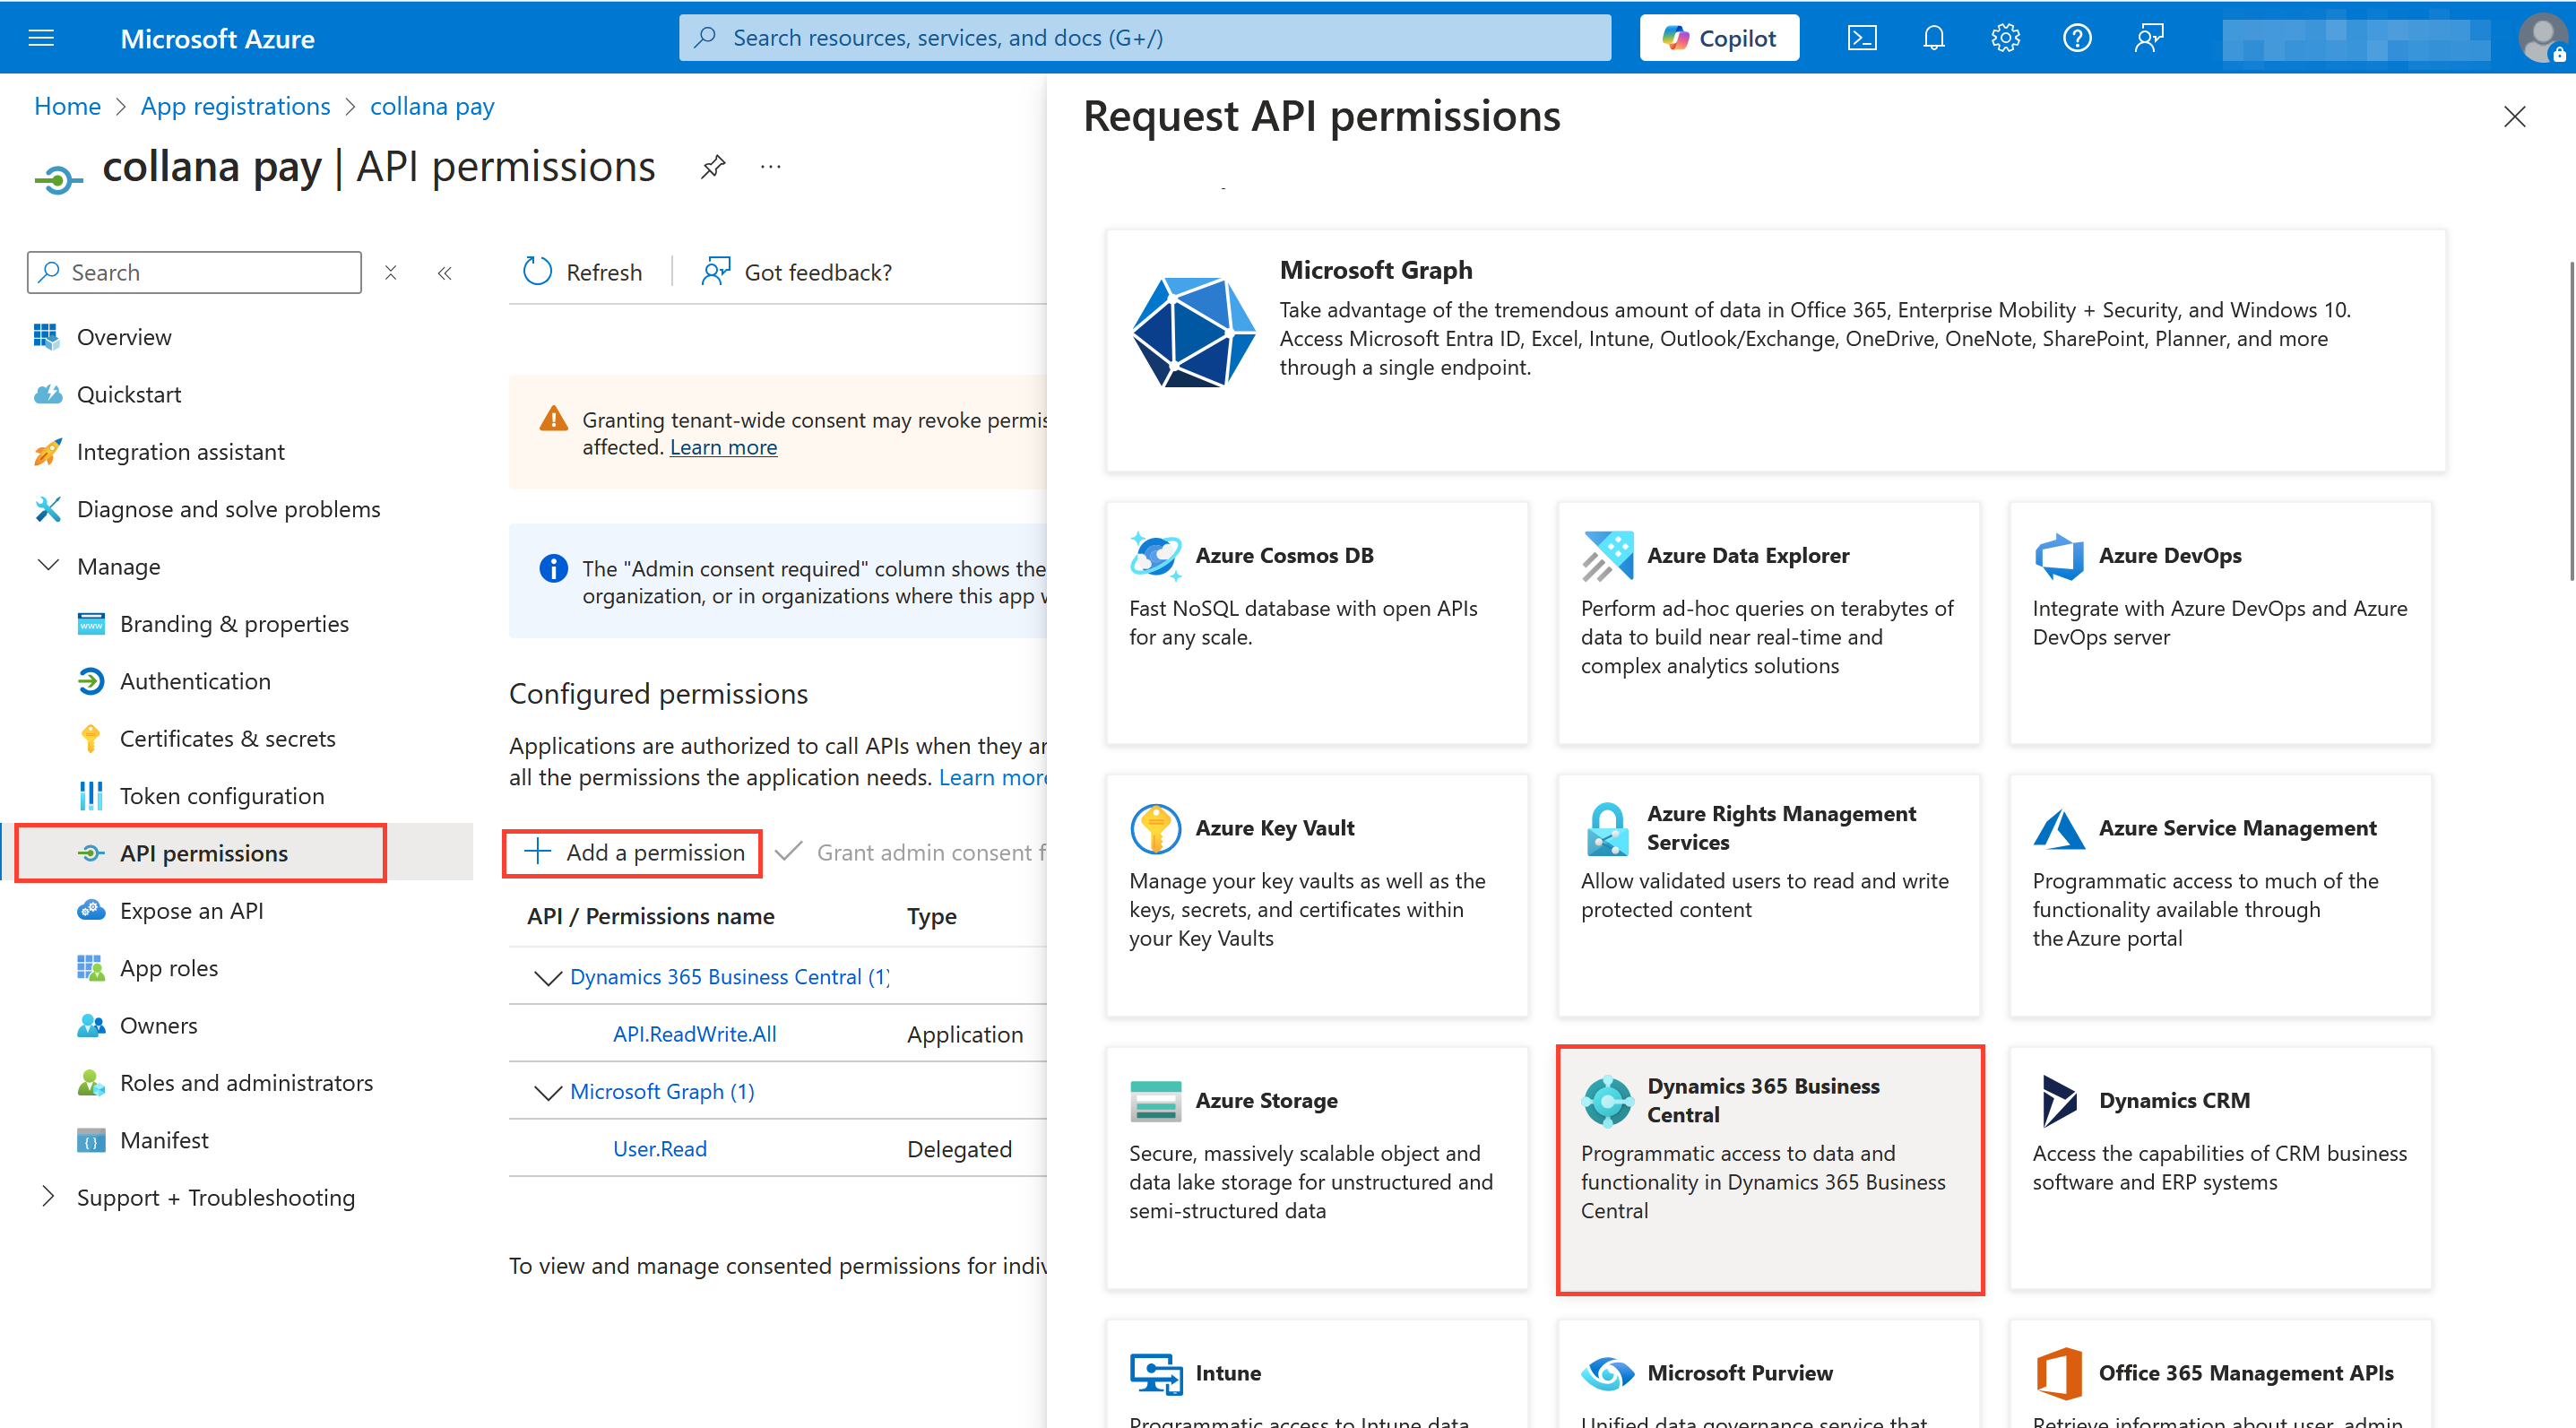Click the Azure Data Explorer icon
This screenshot has width=2576, height=1428.
[1607, 555]
